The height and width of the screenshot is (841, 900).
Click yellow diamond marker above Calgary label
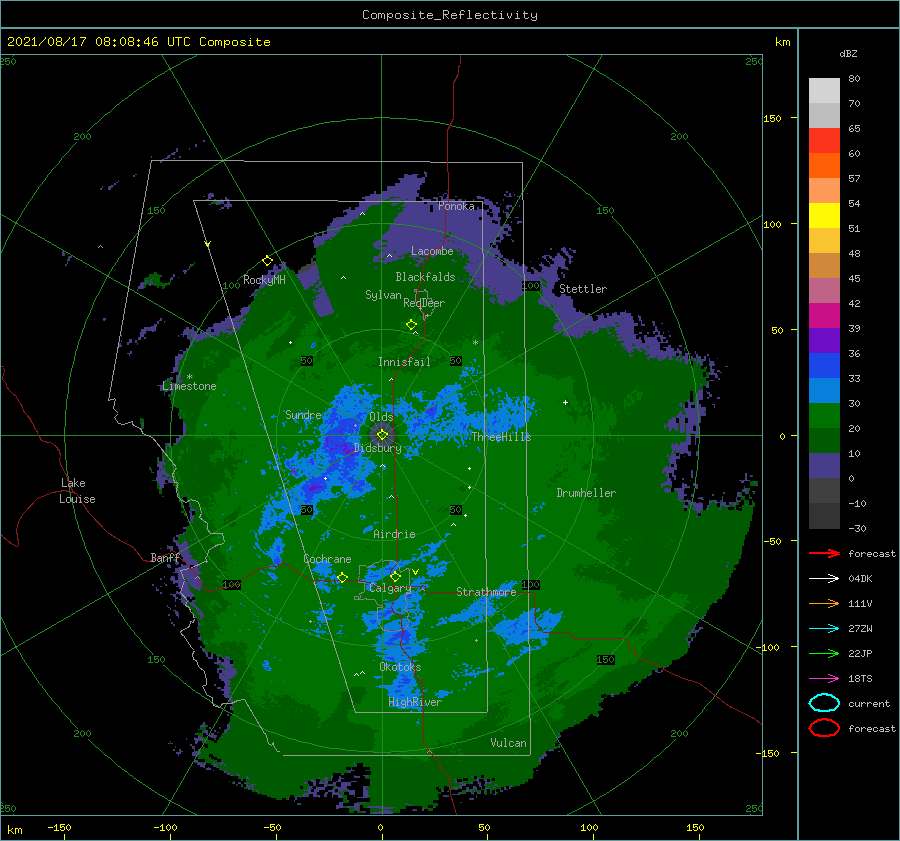pyautogui.click(x=395, y=576)
